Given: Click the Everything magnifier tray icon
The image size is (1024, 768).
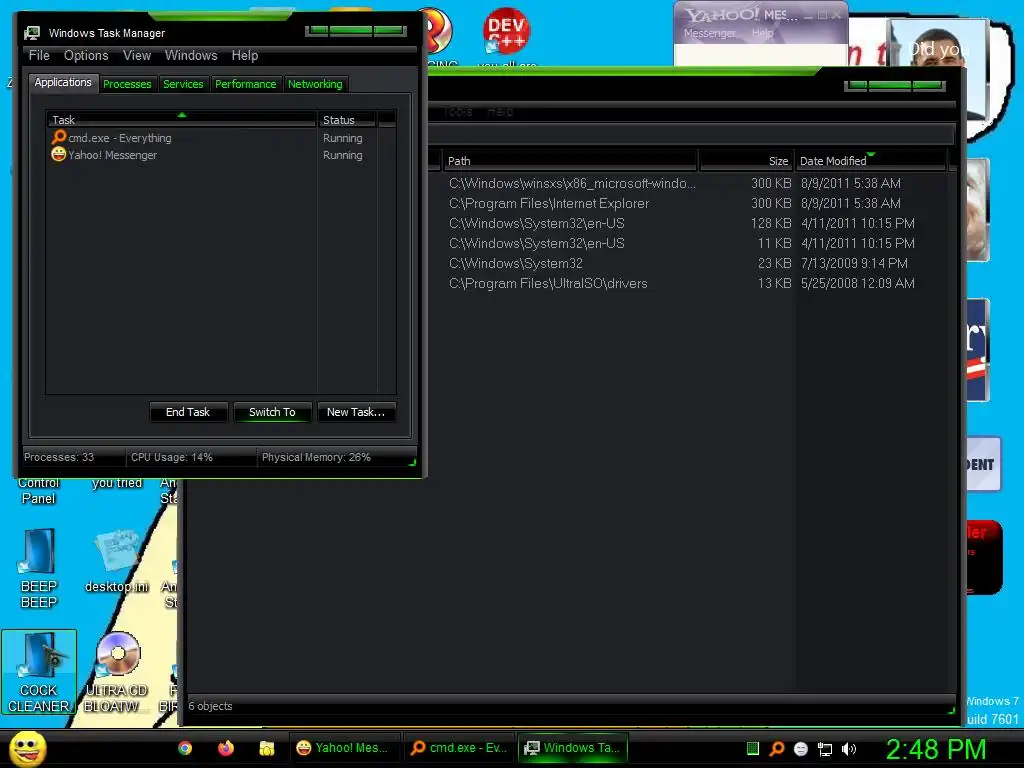Looking at the screenshot, I should pyautogui.click(x=777, y=749).
